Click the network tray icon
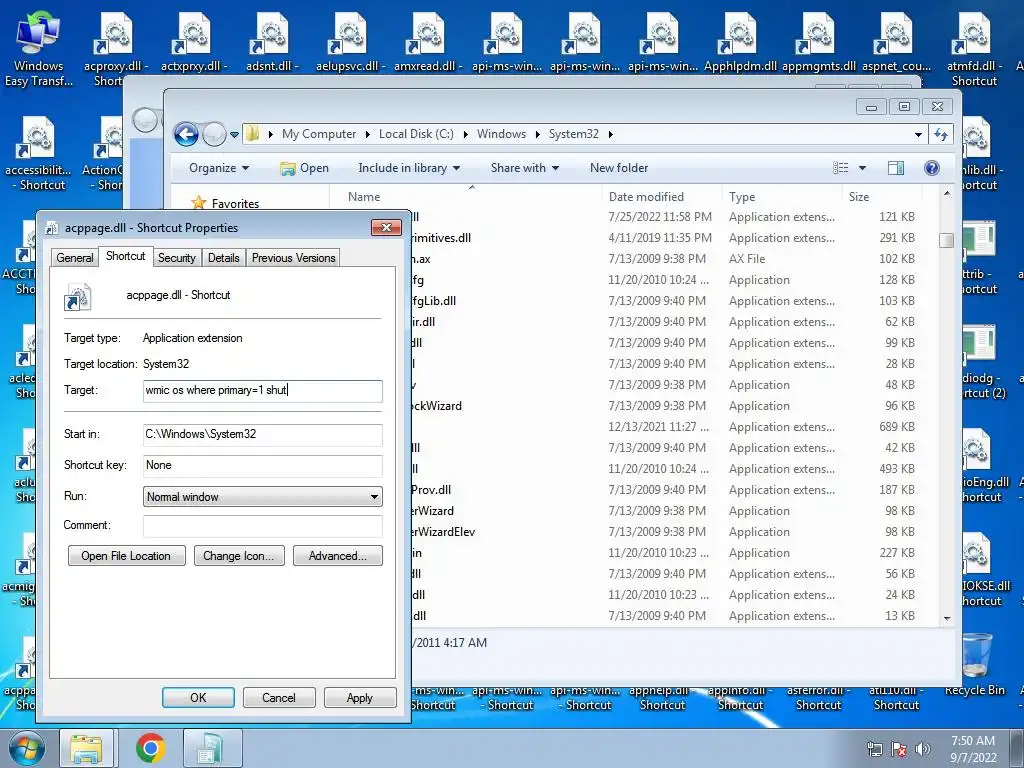1024x768 pixels. (x=874, y=748)
